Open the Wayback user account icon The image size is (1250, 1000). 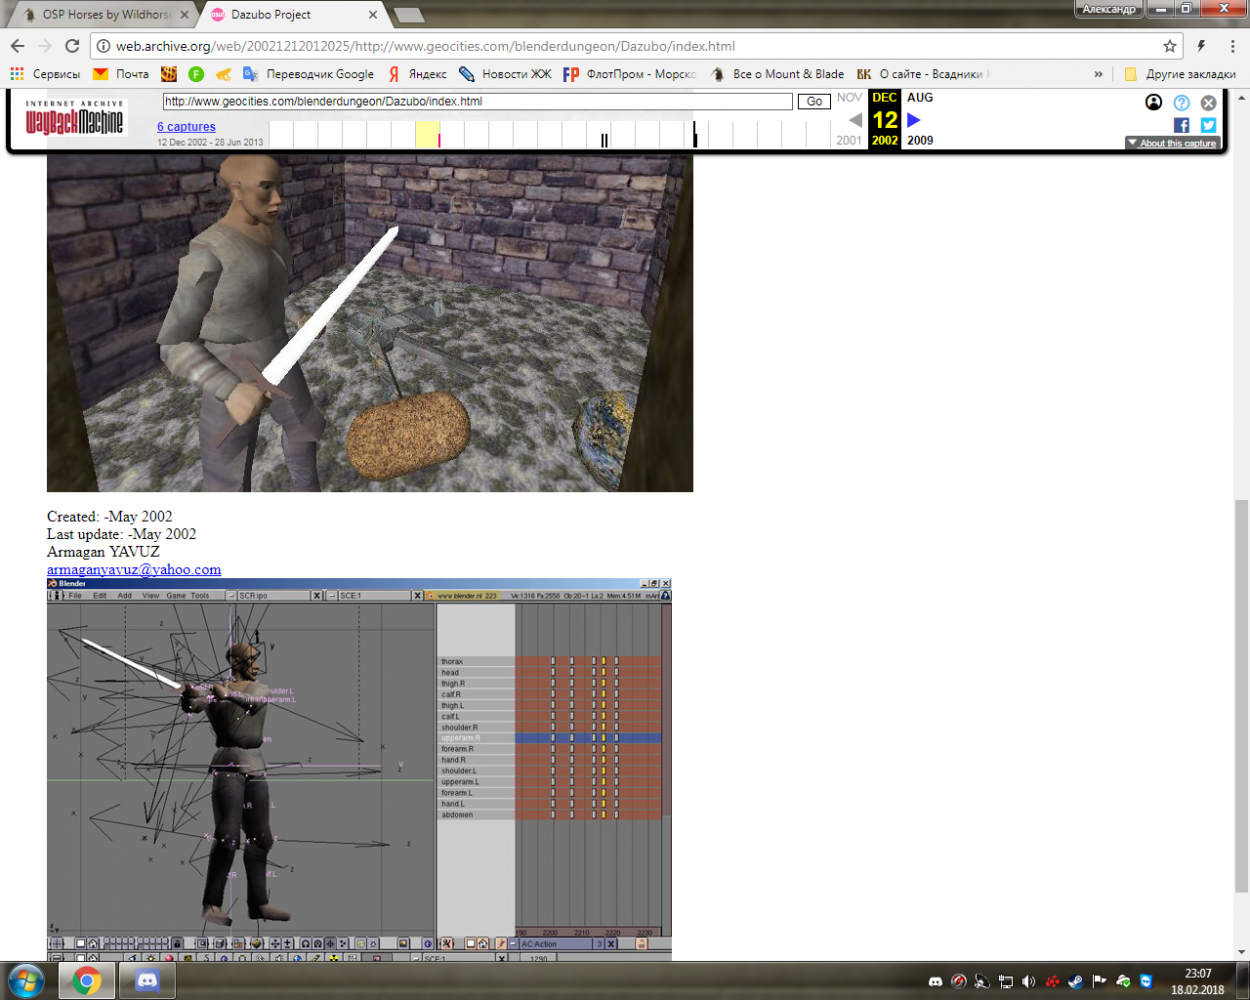coord(1154,103)
